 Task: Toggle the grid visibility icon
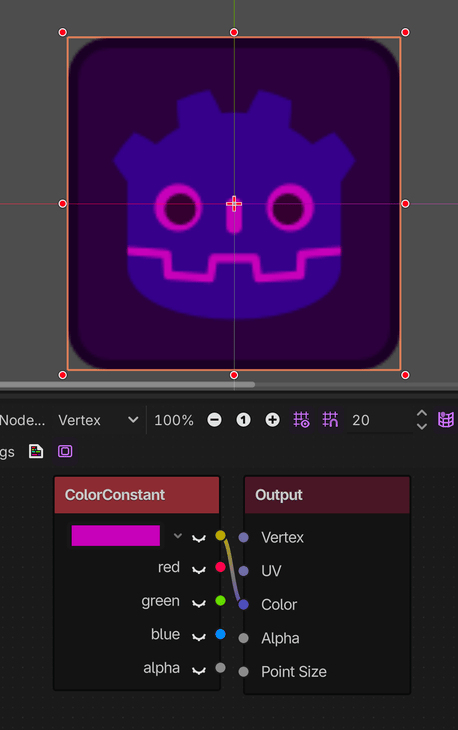pos(301,420)
